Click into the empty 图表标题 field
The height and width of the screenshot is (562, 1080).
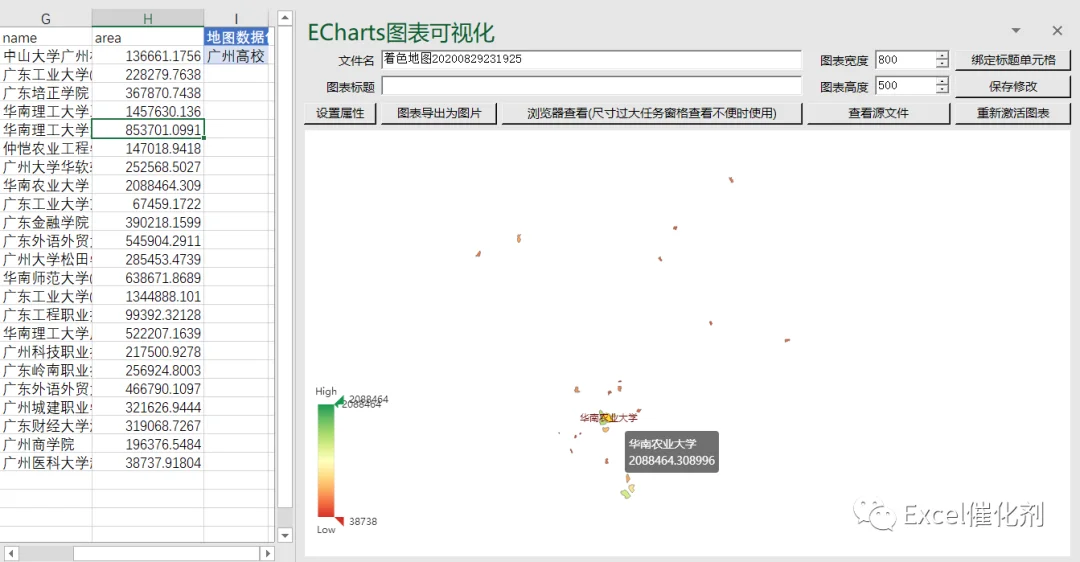[592, 86]
